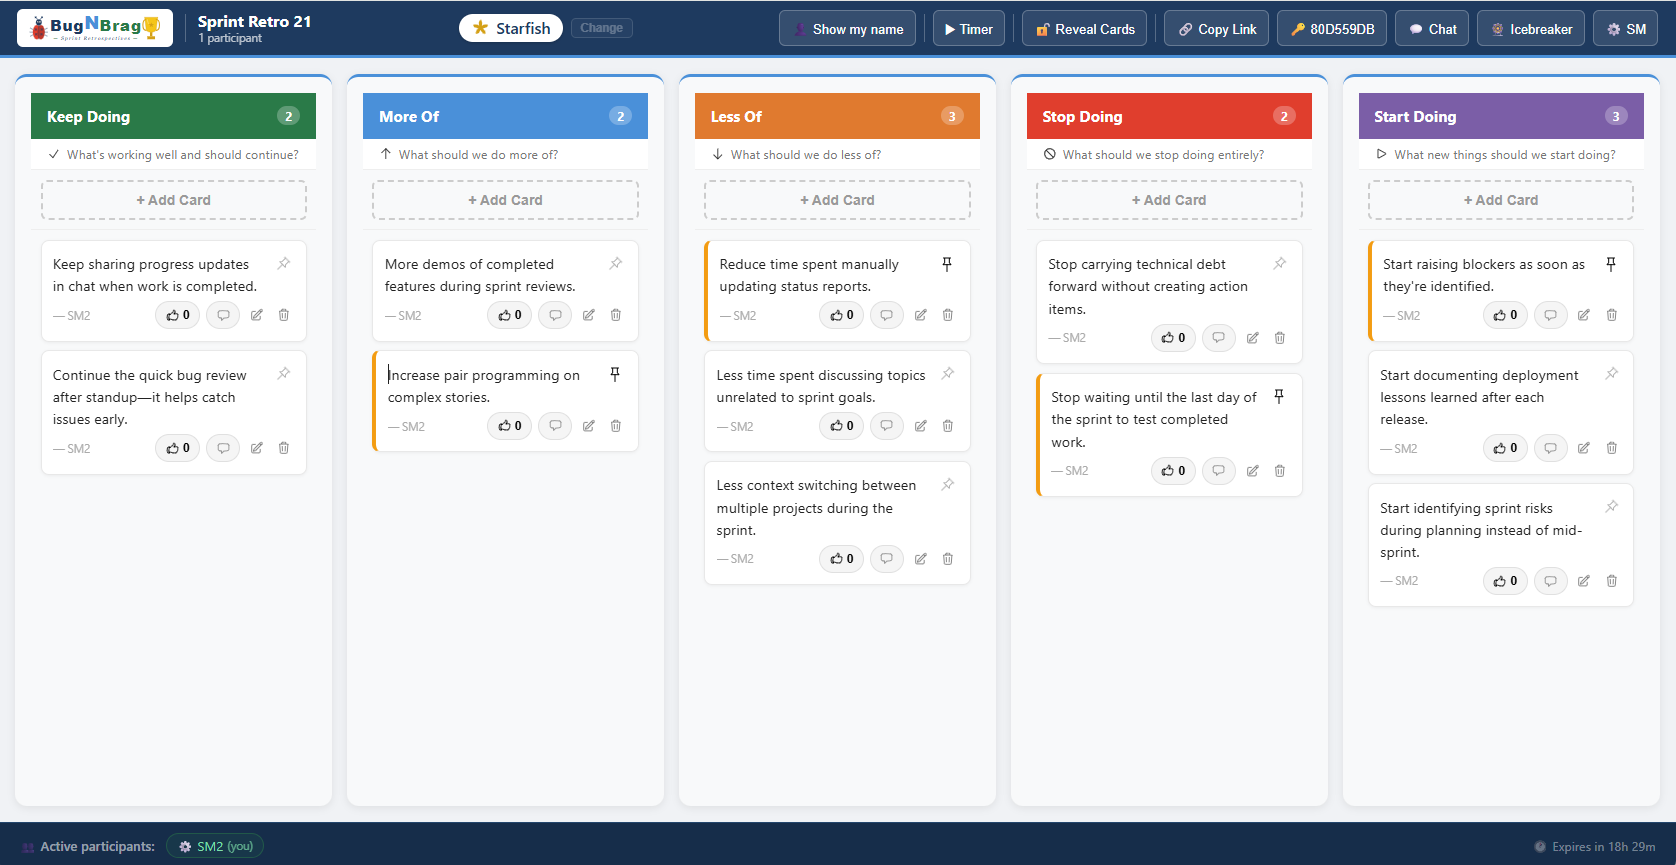
Task: Open the SM settings menu
Action: point(1626,29)
